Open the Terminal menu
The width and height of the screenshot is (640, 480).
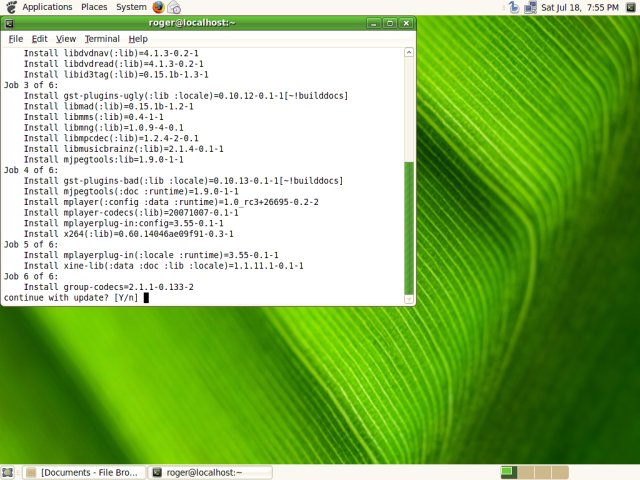(x=102, y=39)
